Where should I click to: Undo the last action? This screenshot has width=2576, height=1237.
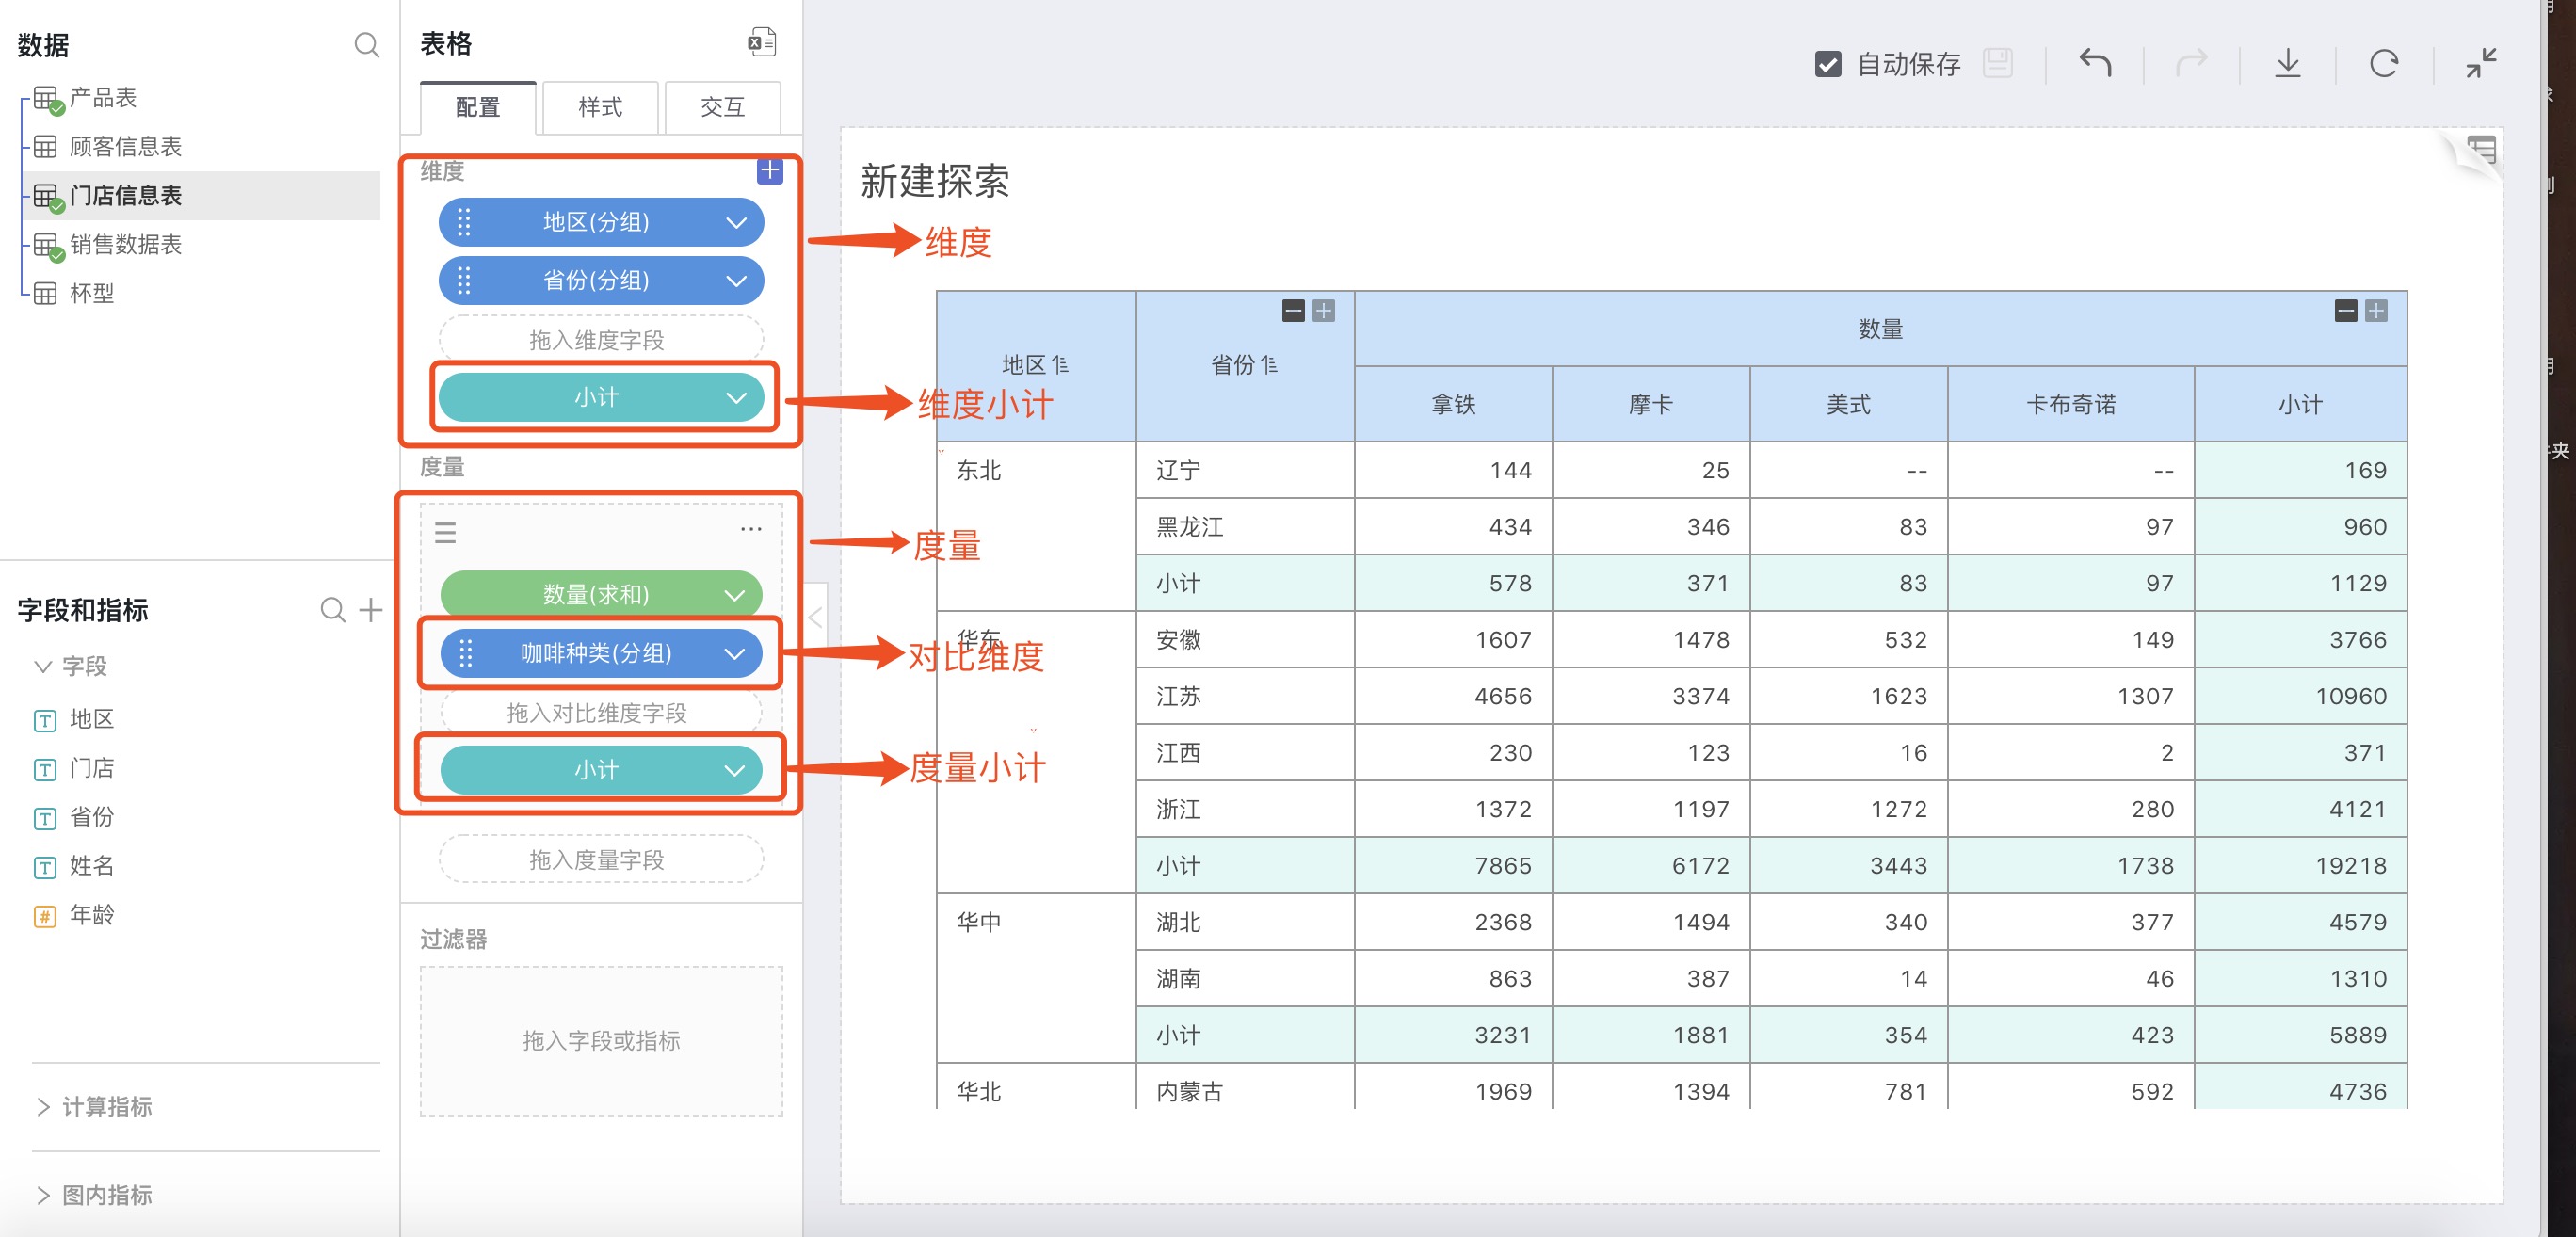pos(2095,64)
